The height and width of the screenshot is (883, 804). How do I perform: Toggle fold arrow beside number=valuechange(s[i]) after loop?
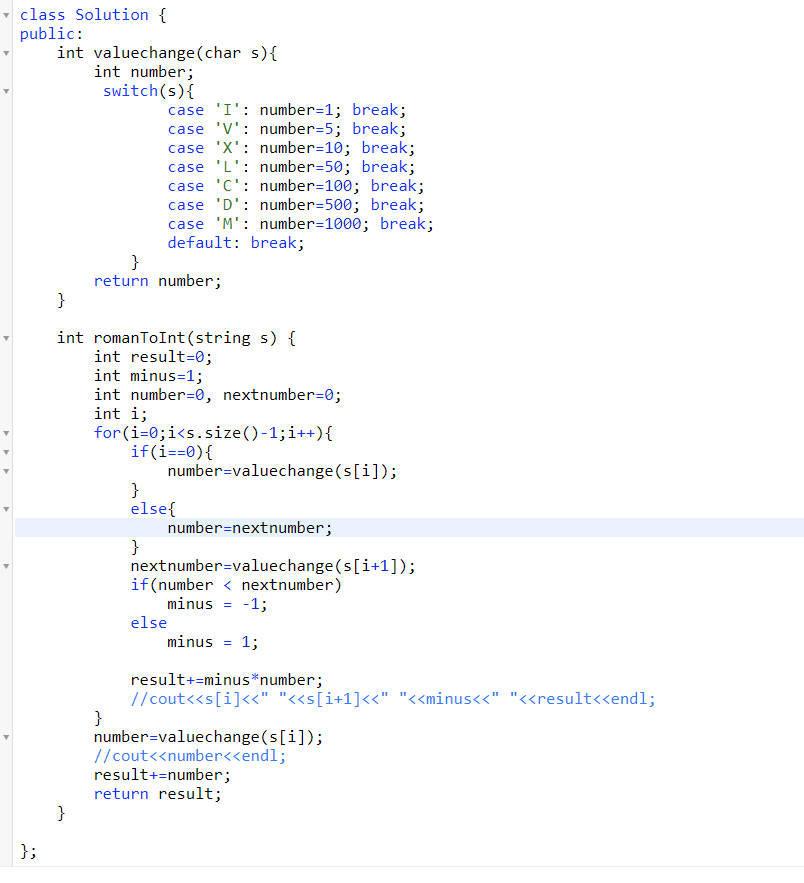6,738
